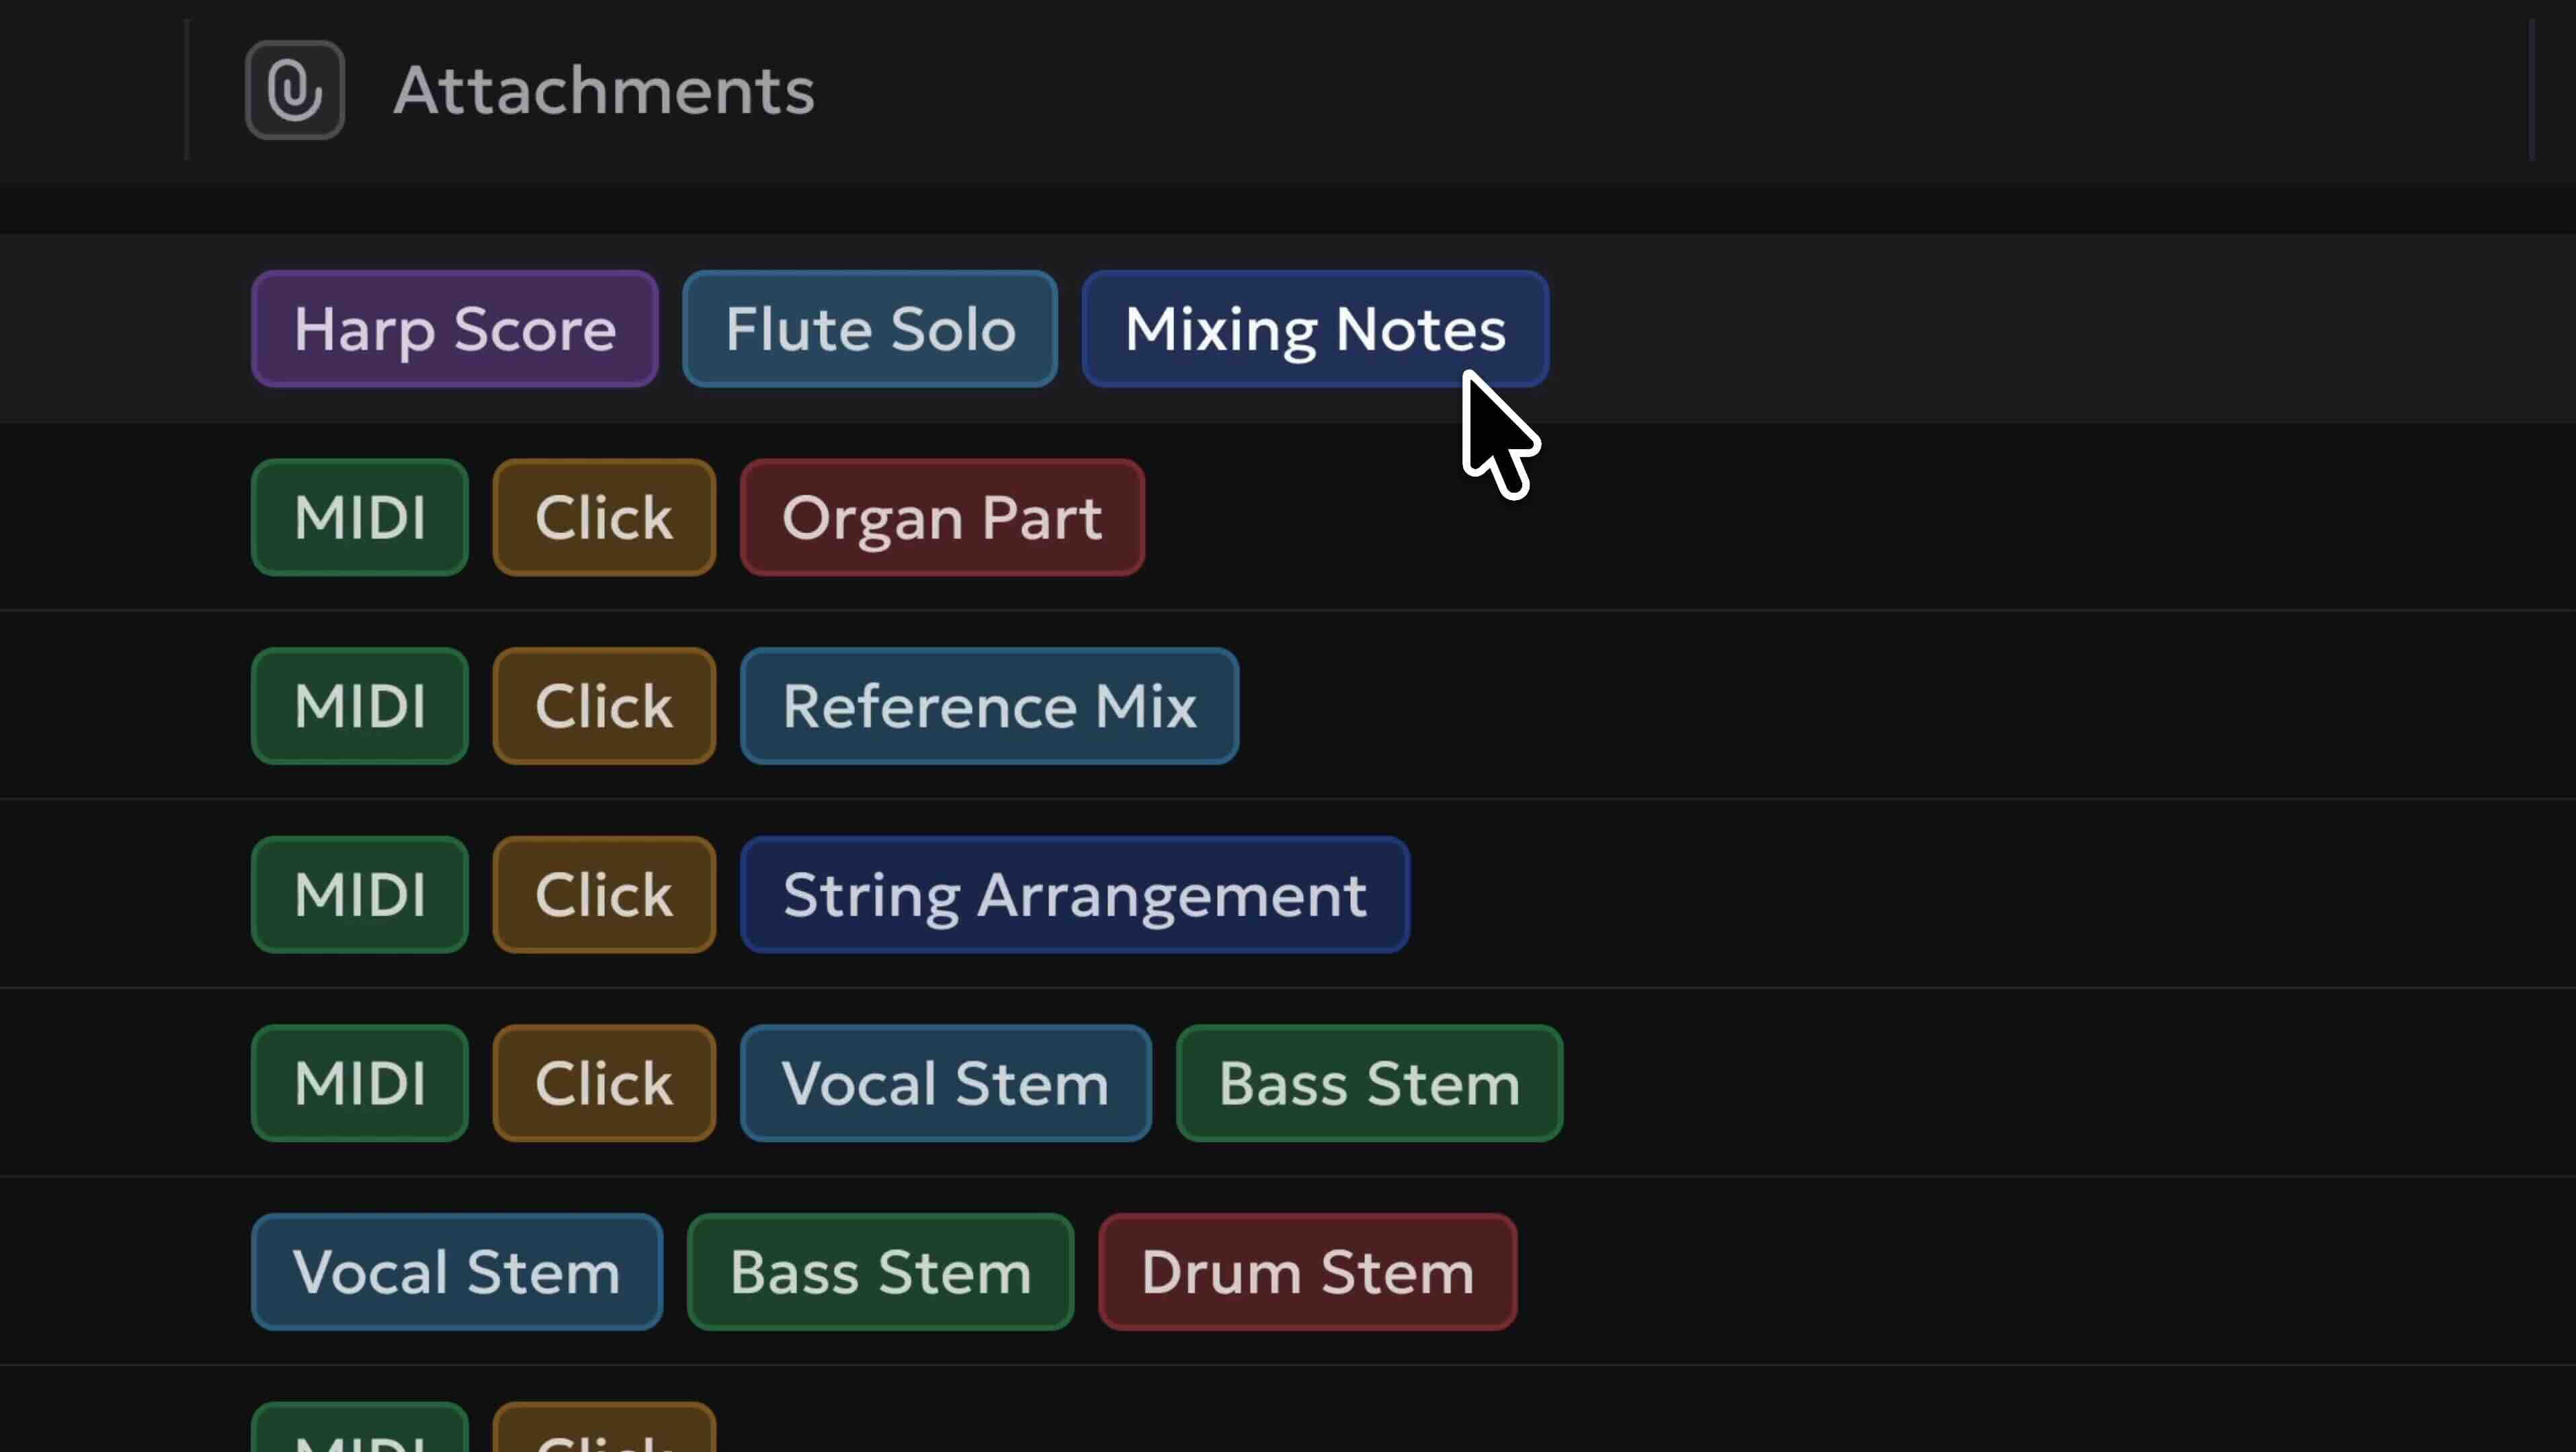Click the Drum Stem attachment
Screen dimensions: 2576x1452
click(1306, 1271)
